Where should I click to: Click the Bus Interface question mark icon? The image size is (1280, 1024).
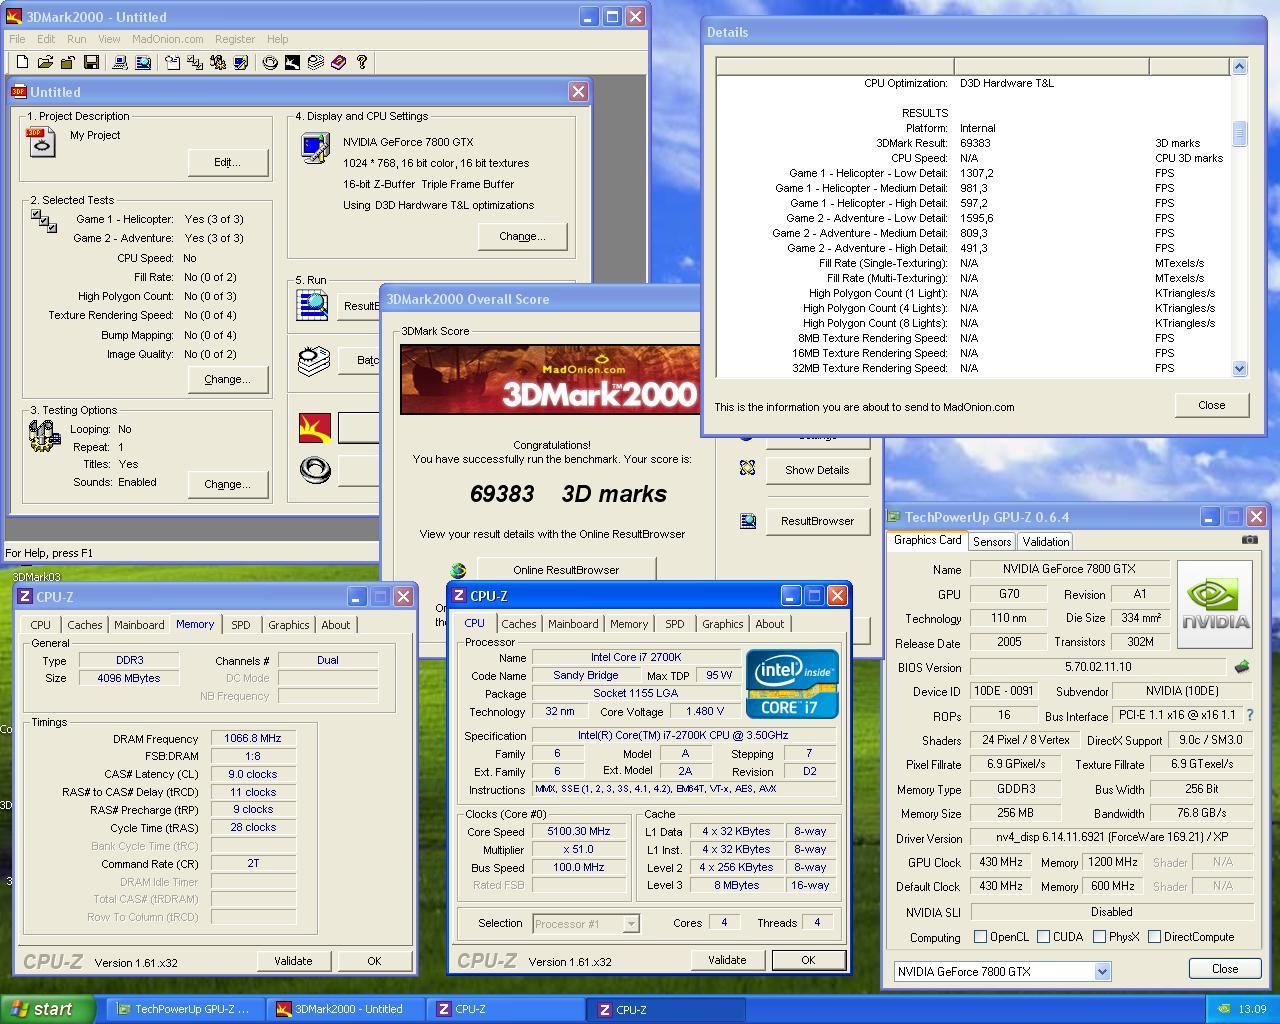pyautogui.click(x=1249, y=715)
